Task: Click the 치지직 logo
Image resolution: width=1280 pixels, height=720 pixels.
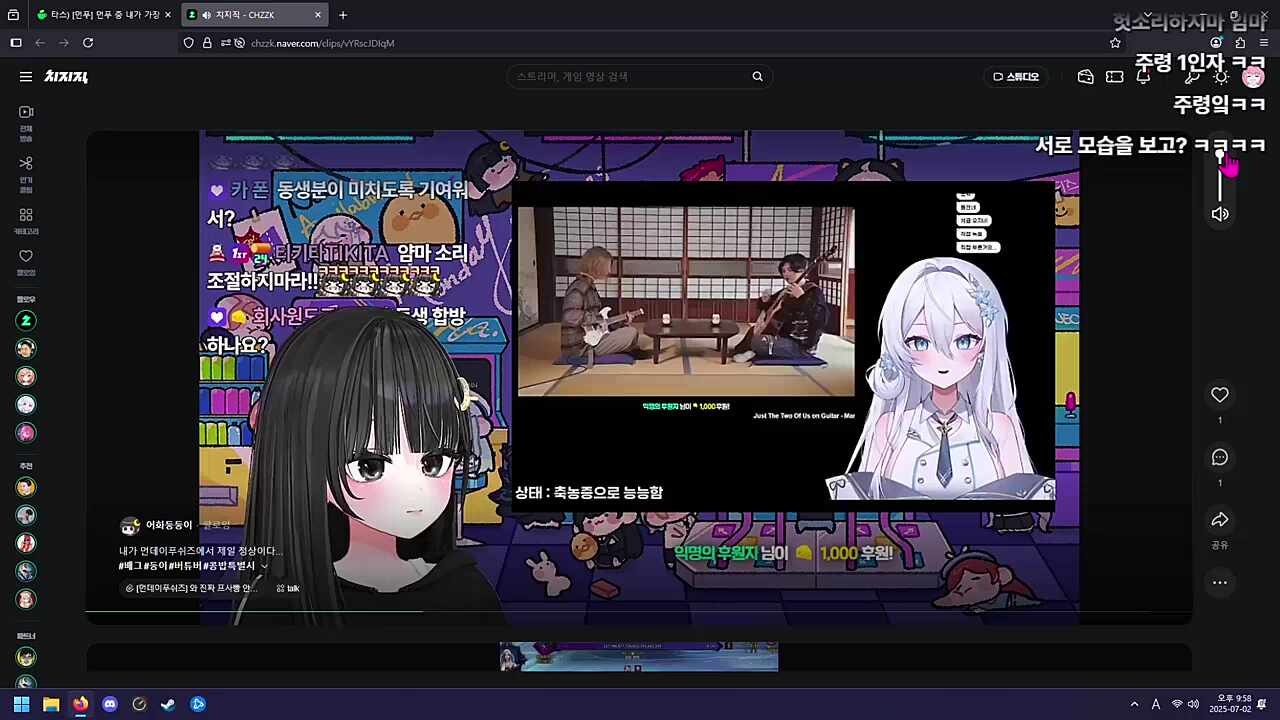Action: pos(66,76)
